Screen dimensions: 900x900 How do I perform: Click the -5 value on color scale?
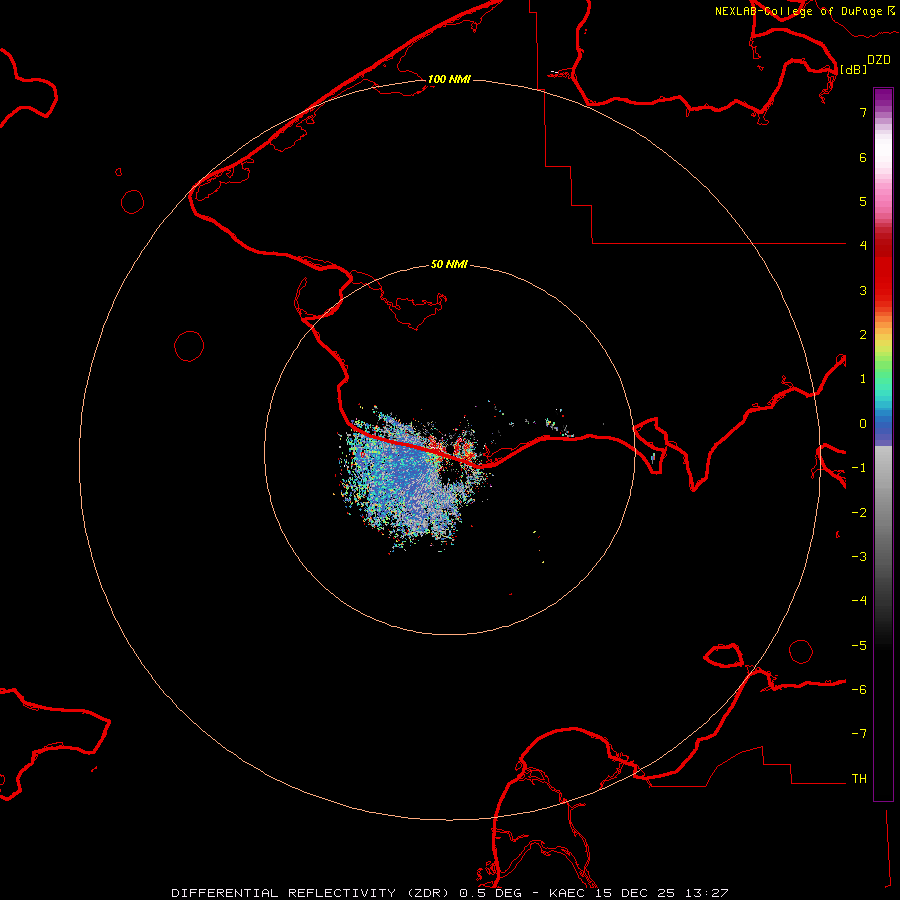click(x=859, y=646)
